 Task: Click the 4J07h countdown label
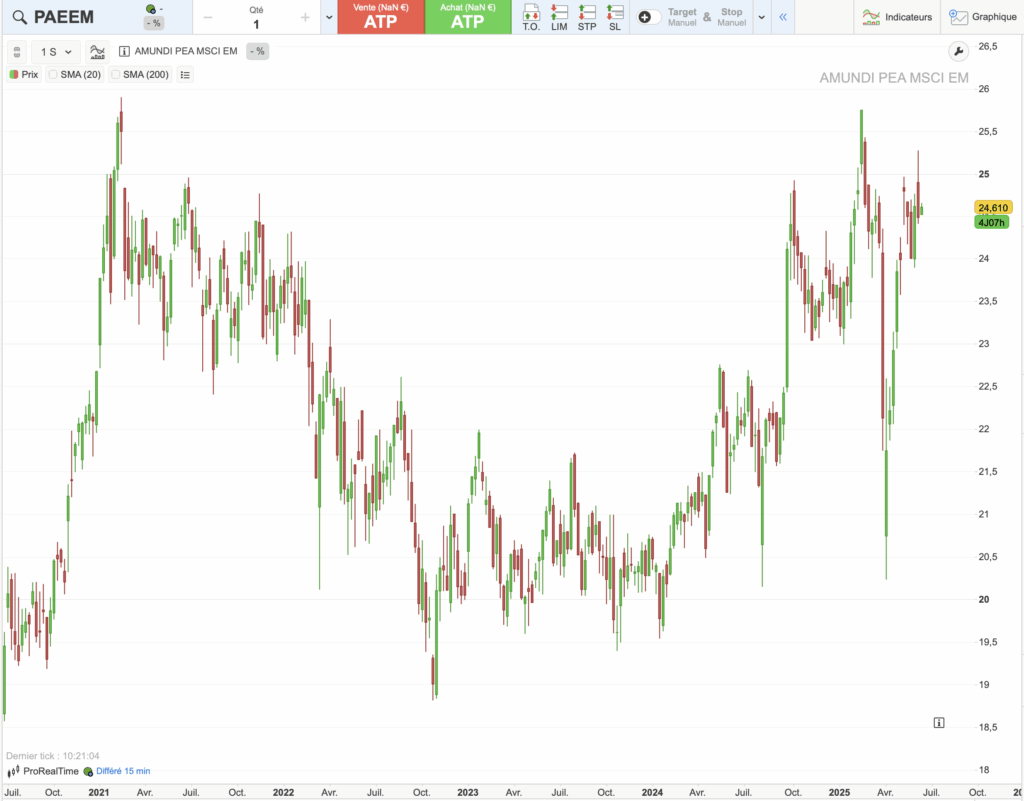pos(991,223)
